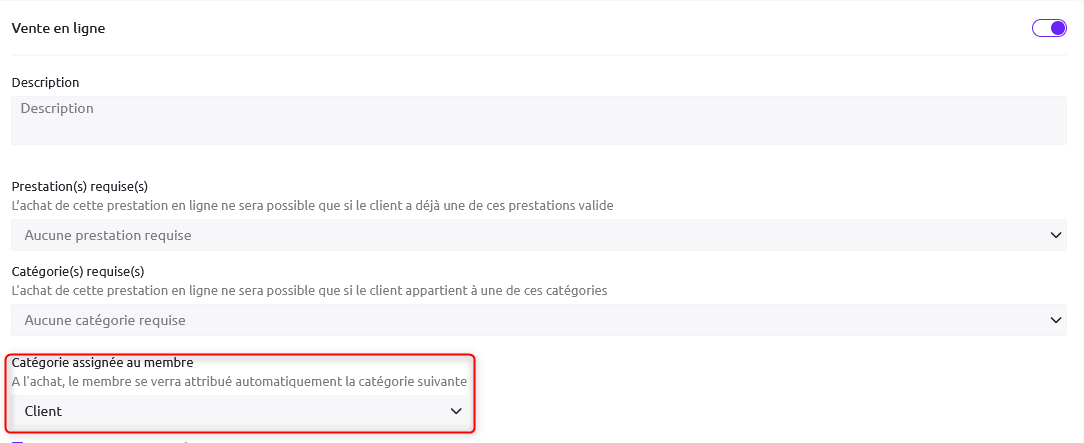Click the Aucune catégorie requise placeholder text

pyautogui.click(x=105, y=320)
